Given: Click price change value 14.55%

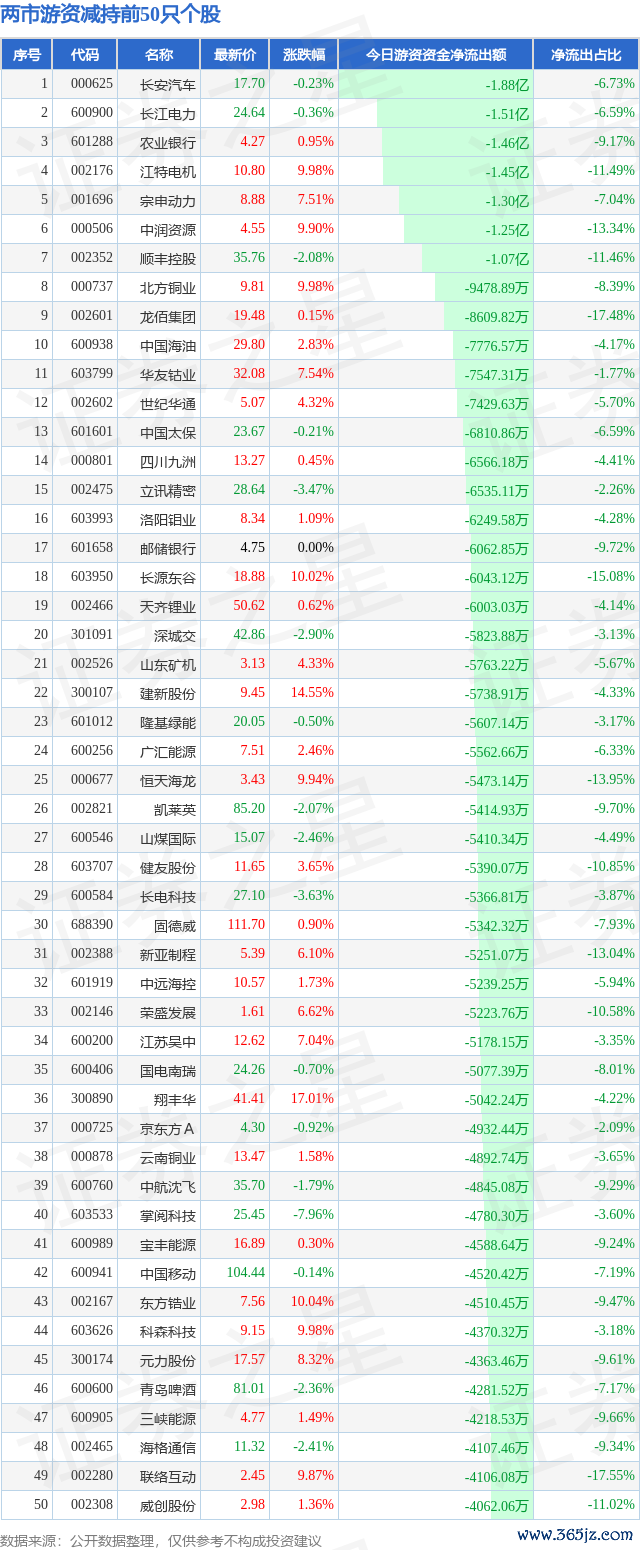Looking at the screenshot, I should coord(315,693).
